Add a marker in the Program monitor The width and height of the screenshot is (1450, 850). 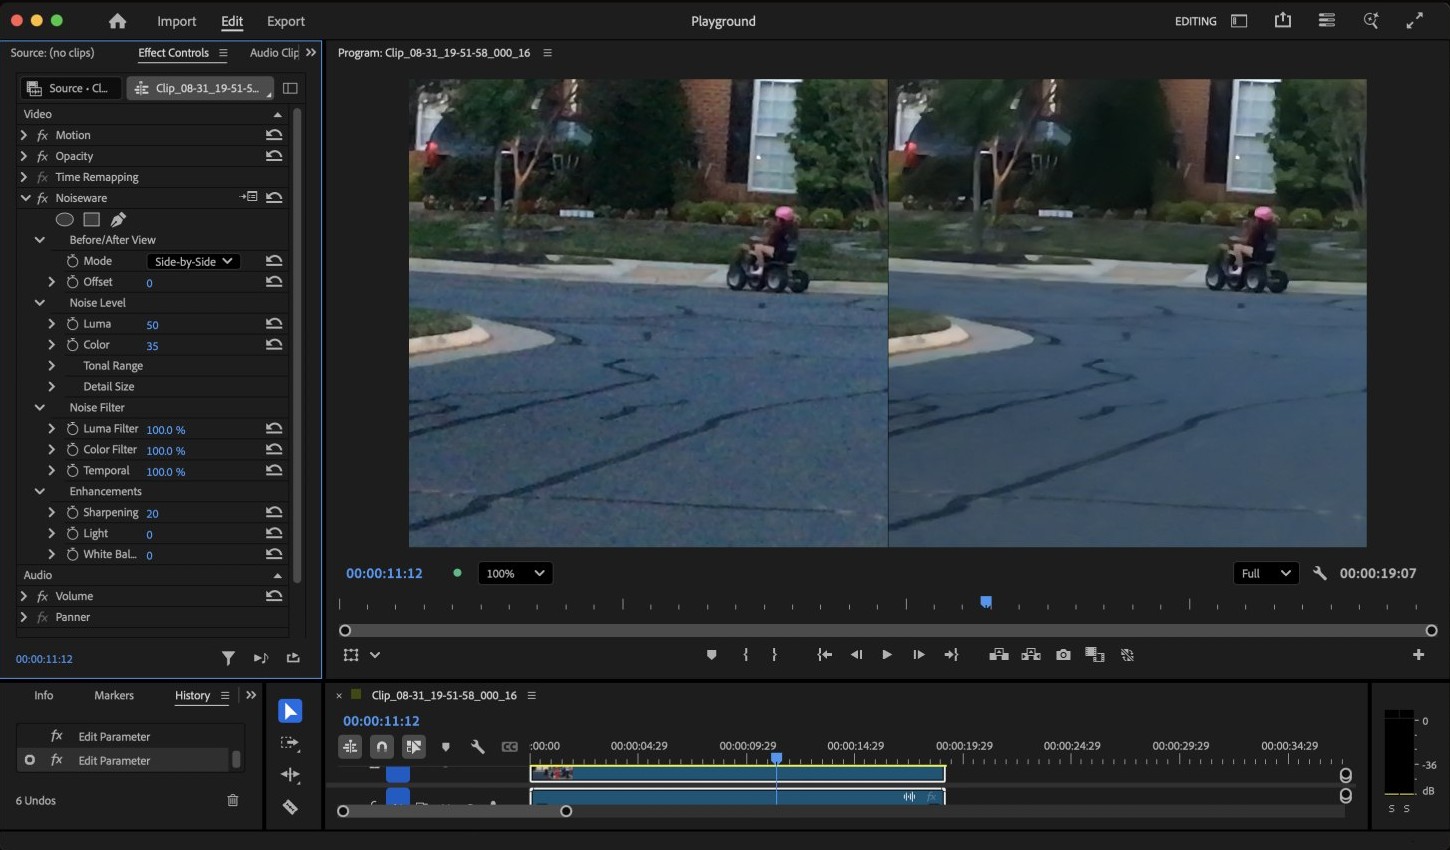[711, 655]
